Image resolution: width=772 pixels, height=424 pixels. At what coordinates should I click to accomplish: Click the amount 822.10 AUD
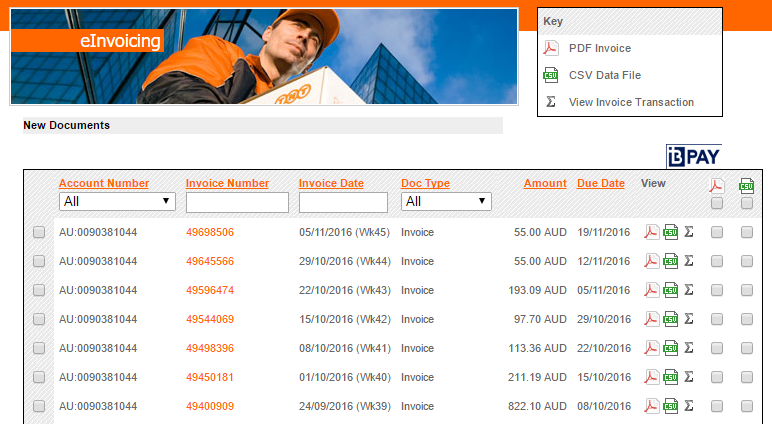click(x=537, y=407)
